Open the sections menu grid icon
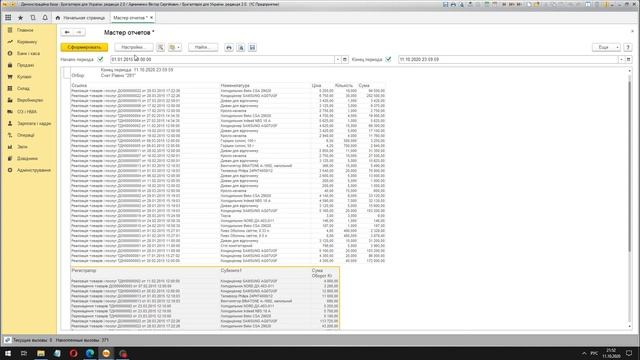 pyautogui.click(x=8, y=18)
